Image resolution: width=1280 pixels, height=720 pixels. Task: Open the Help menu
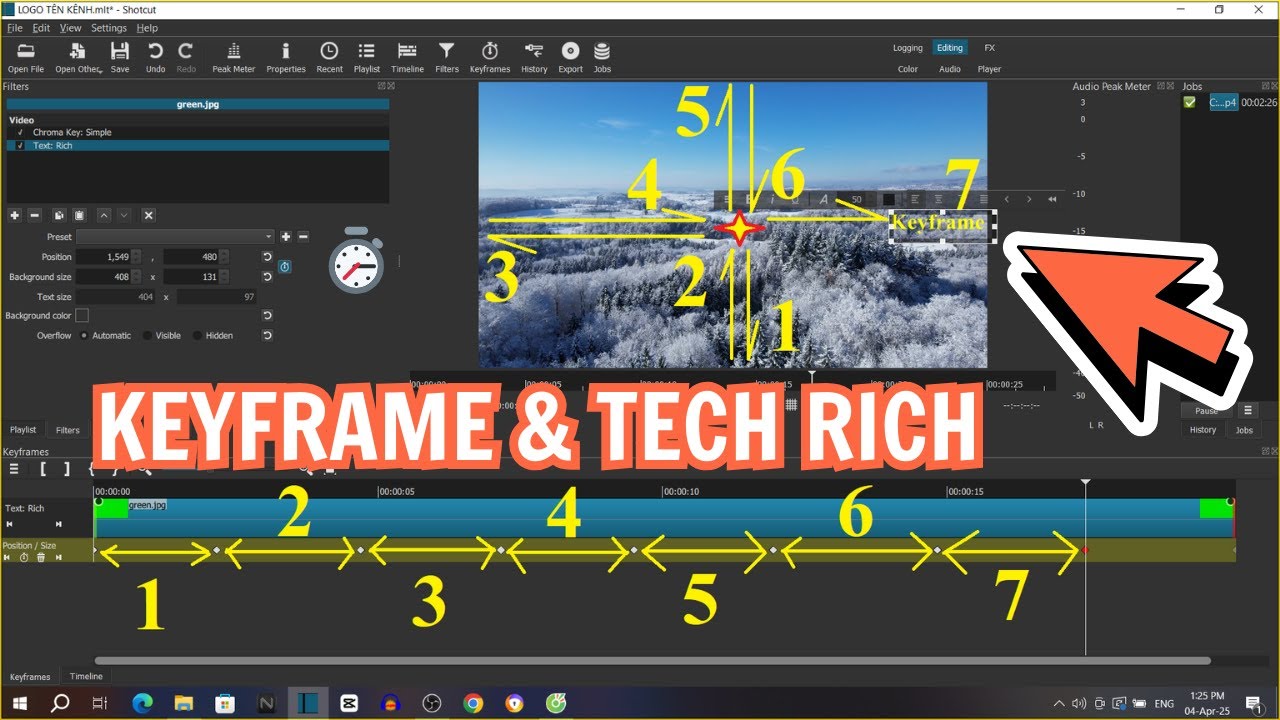coord(147,28)
